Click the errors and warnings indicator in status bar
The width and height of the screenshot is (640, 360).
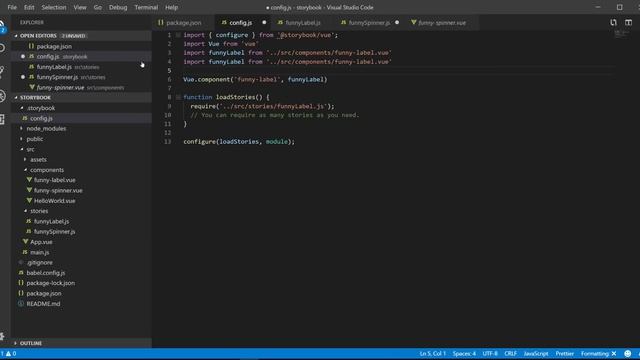click(8, 353)
